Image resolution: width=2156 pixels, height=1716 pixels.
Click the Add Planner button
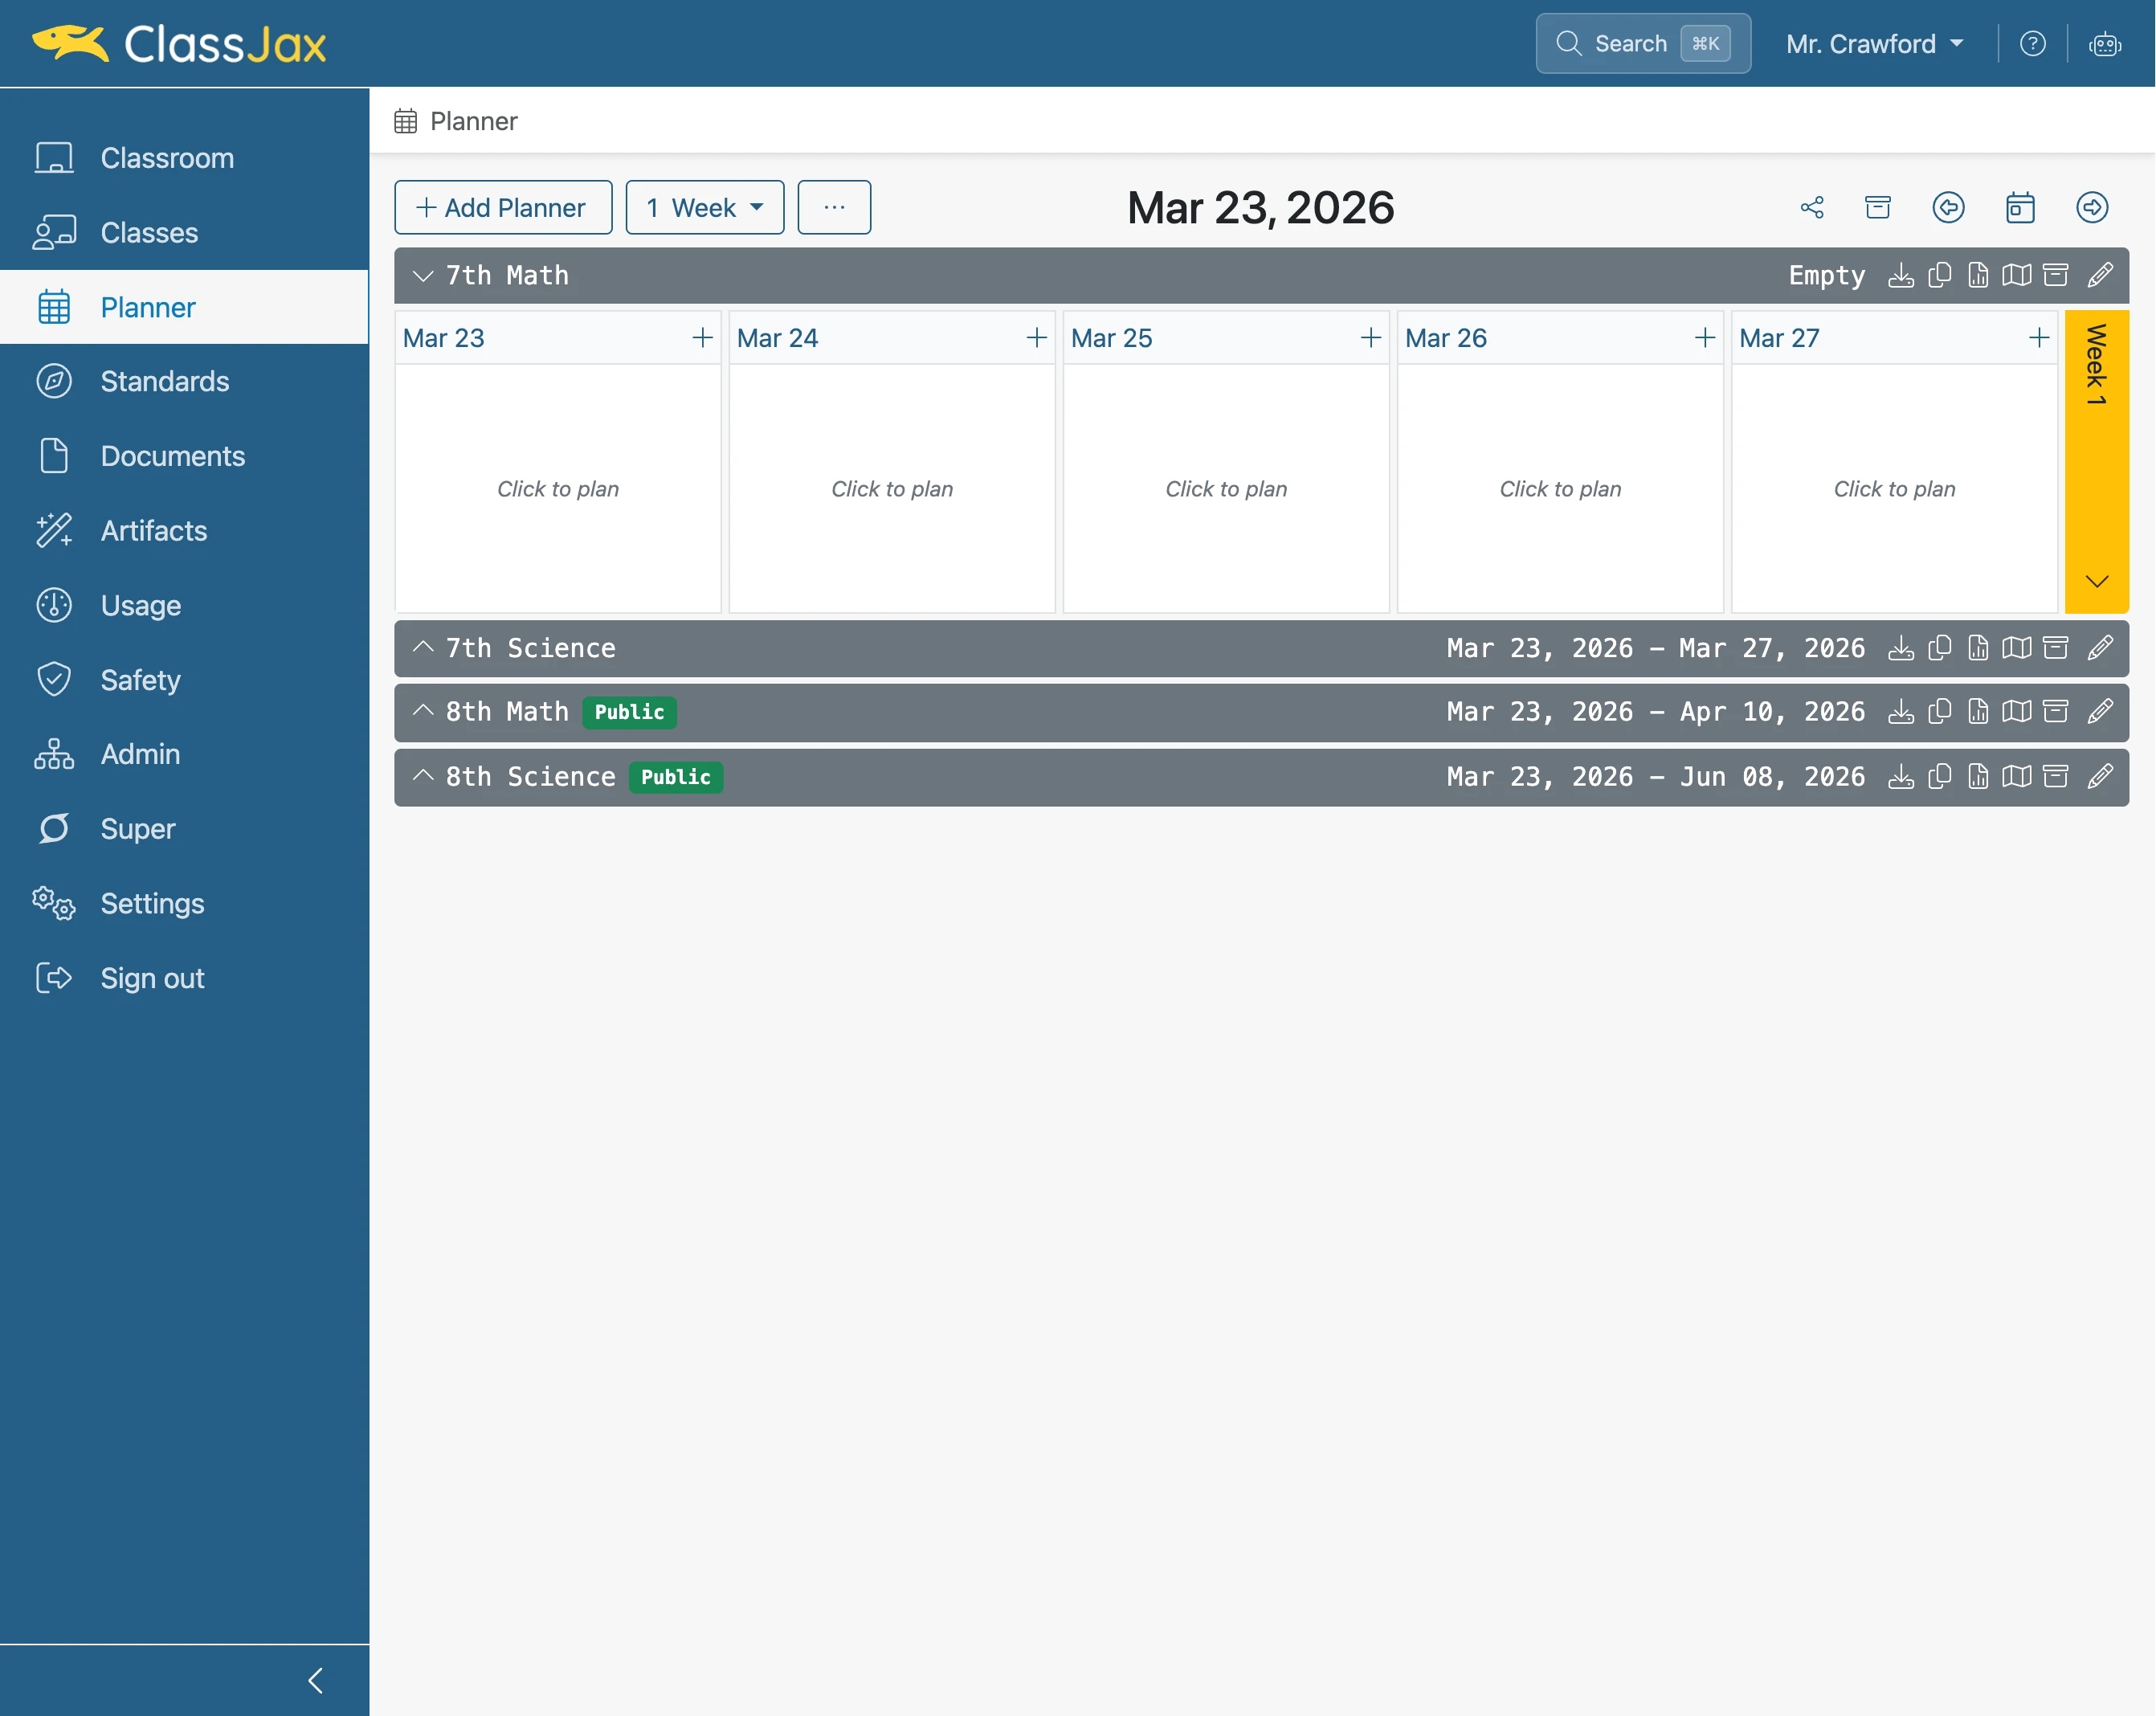(503, 207)
